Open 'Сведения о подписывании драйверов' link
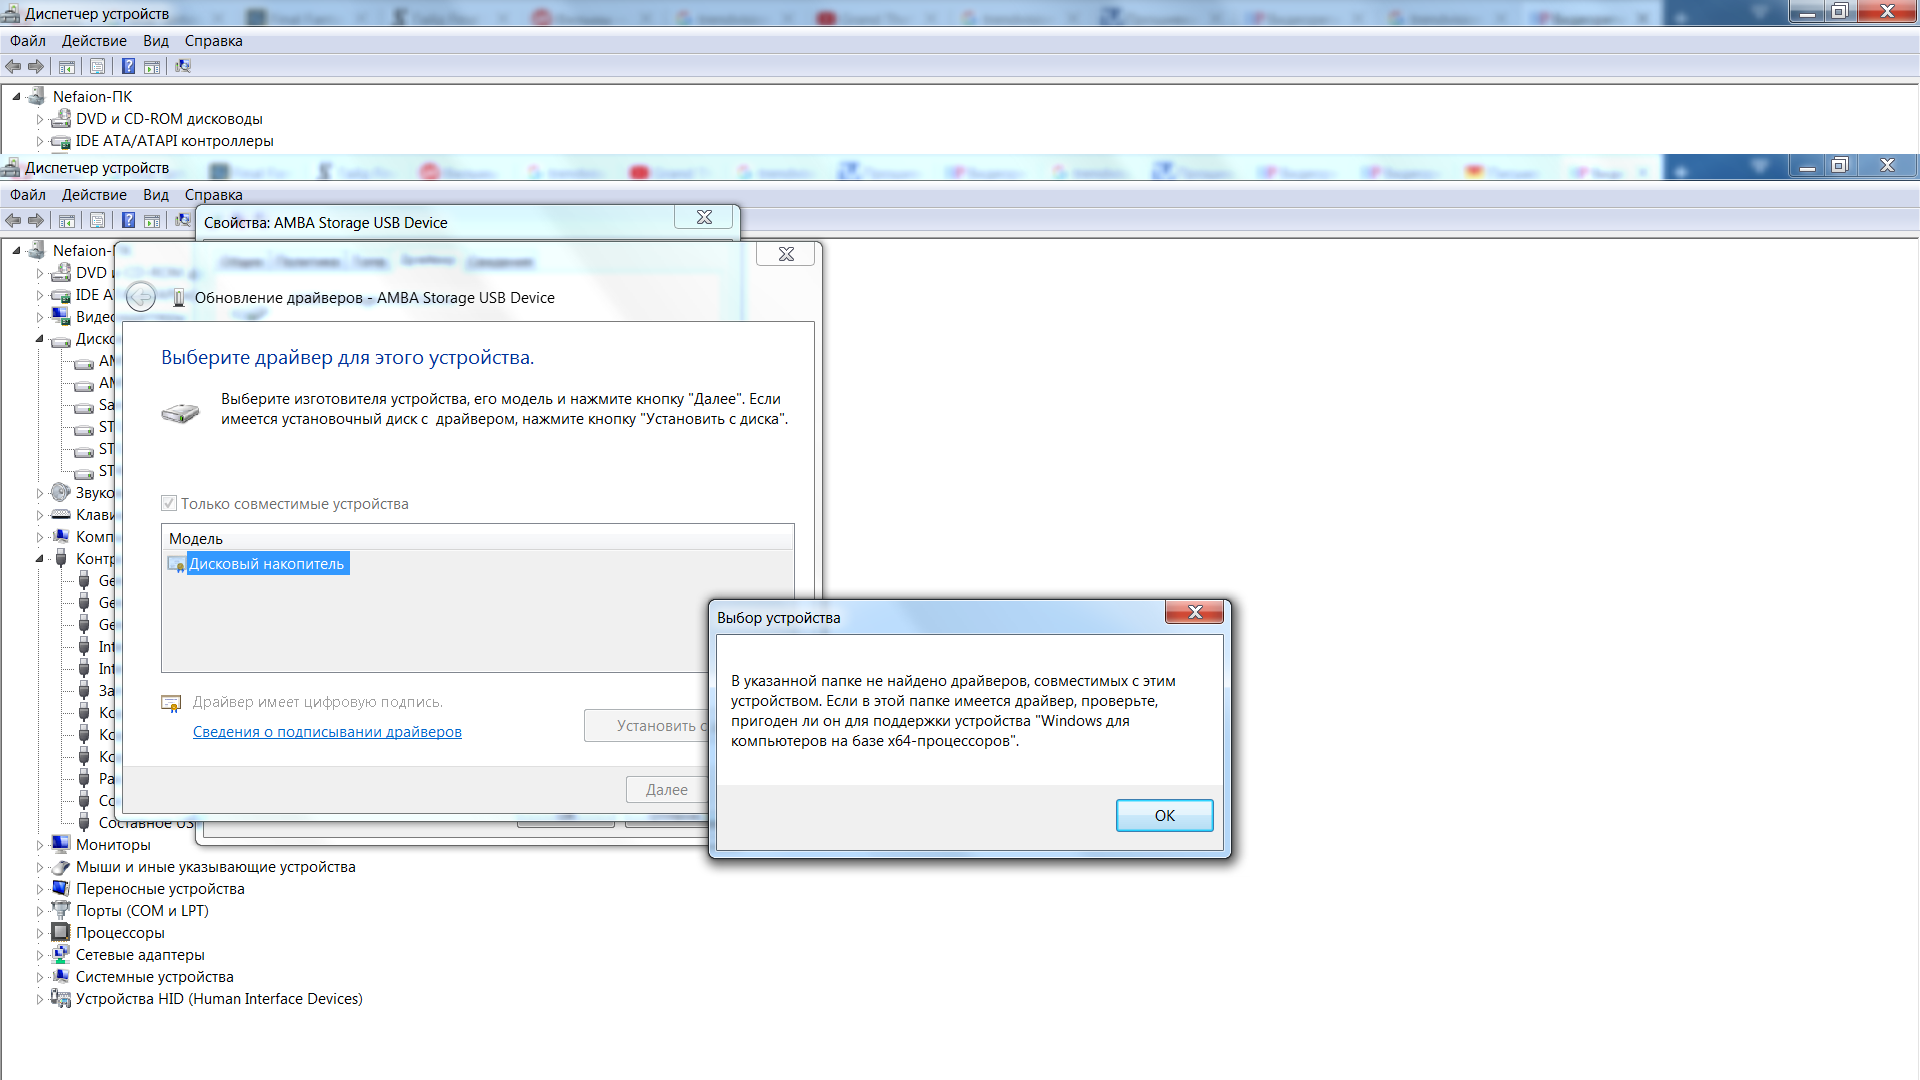 pos(327,732)
